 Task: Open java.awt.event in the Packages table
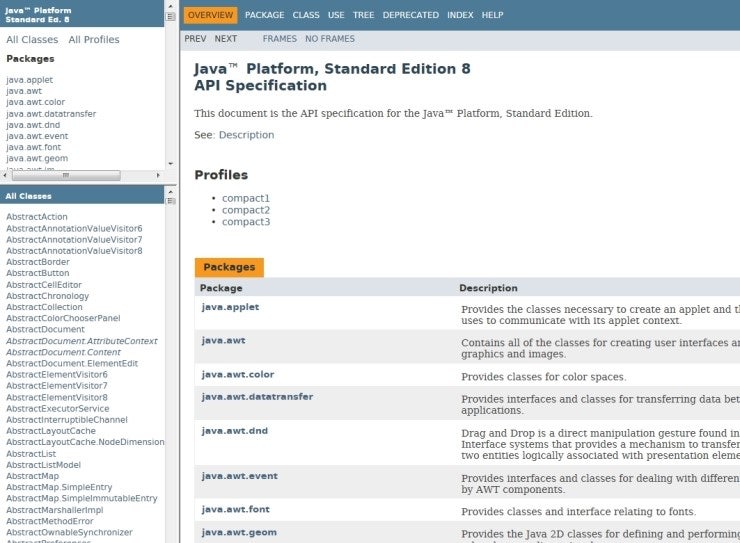point(240,476)
